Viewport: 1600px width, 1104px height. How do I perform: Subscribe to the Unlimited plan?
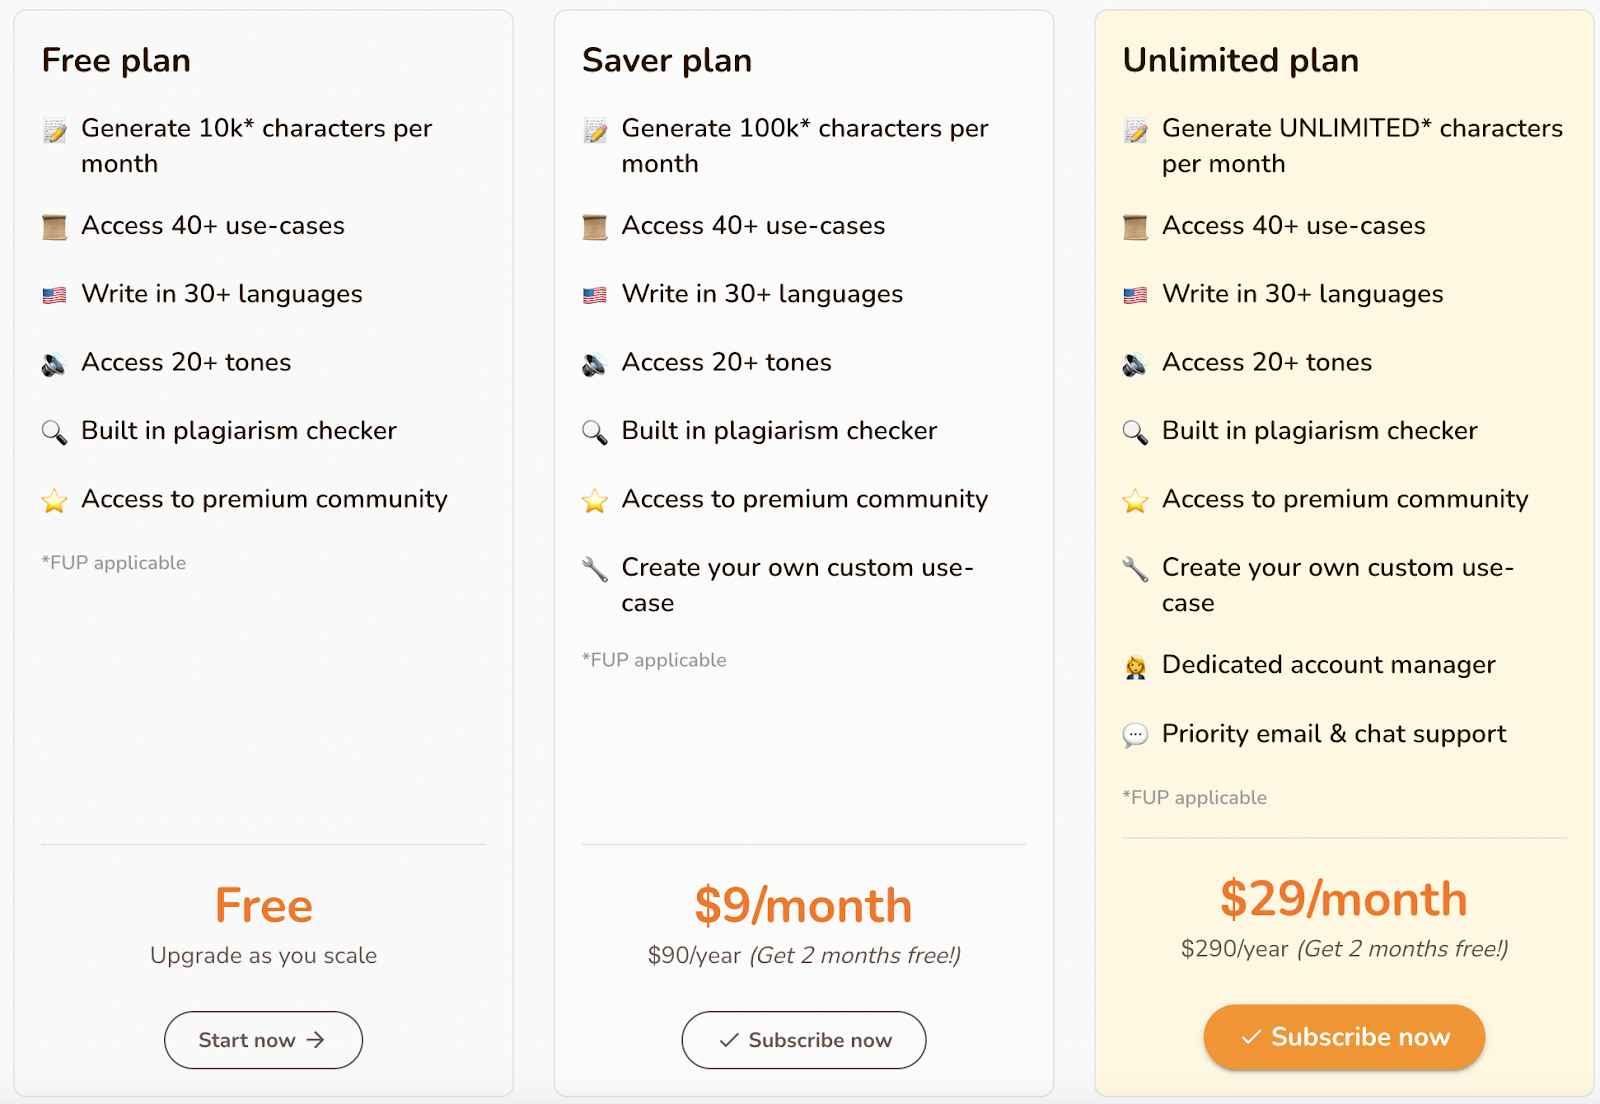coord(1344,1037)
